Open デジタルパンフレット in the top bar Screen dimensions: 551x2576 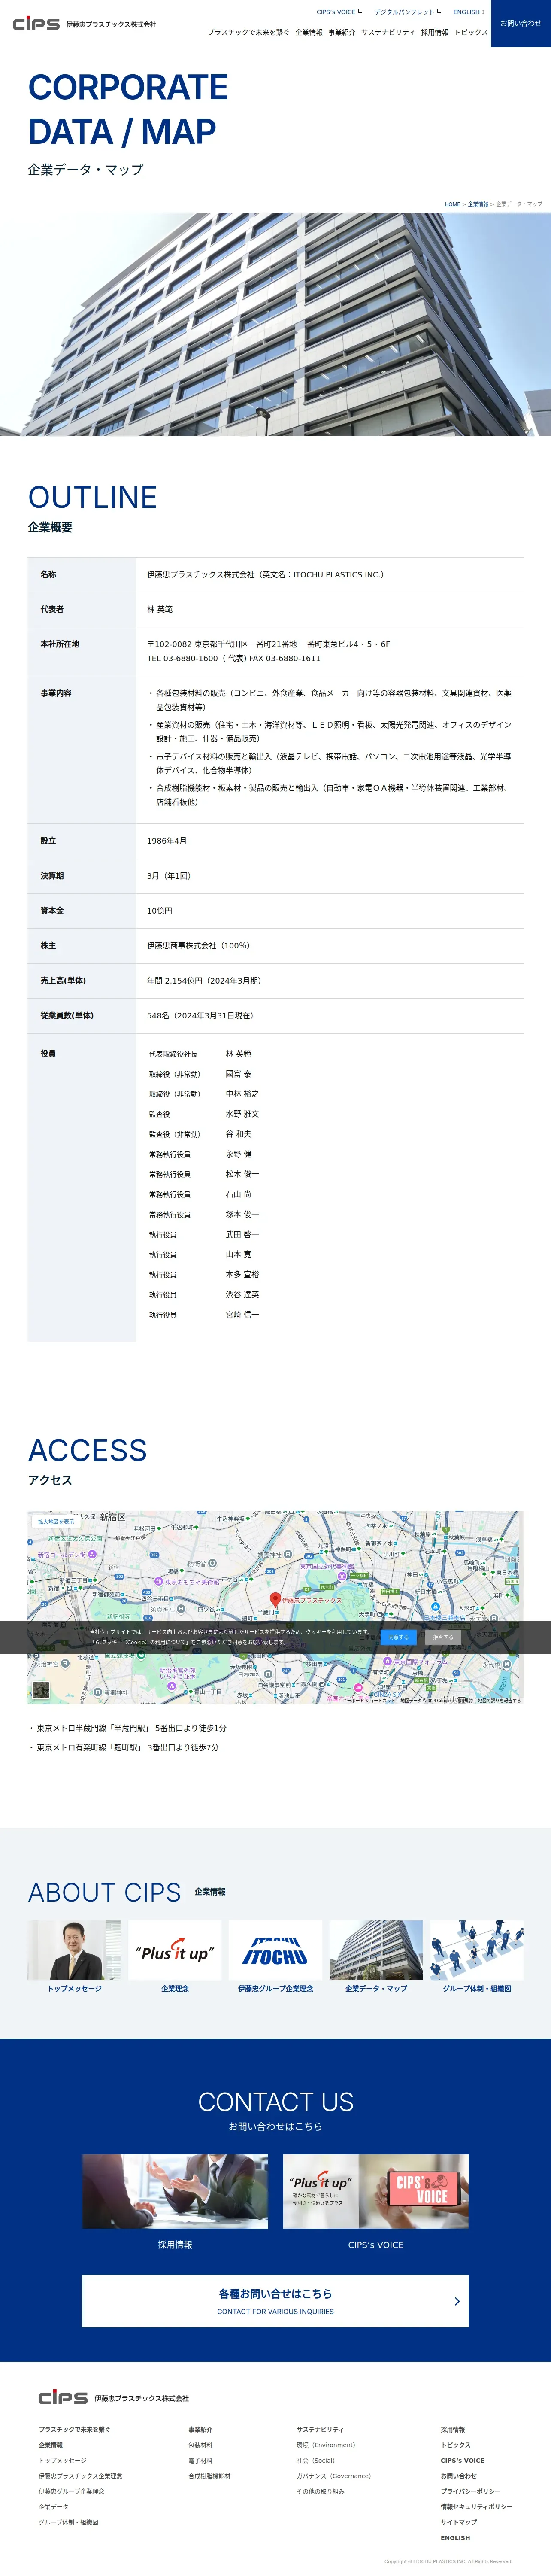pyautogui.click(x=408, y=12)
